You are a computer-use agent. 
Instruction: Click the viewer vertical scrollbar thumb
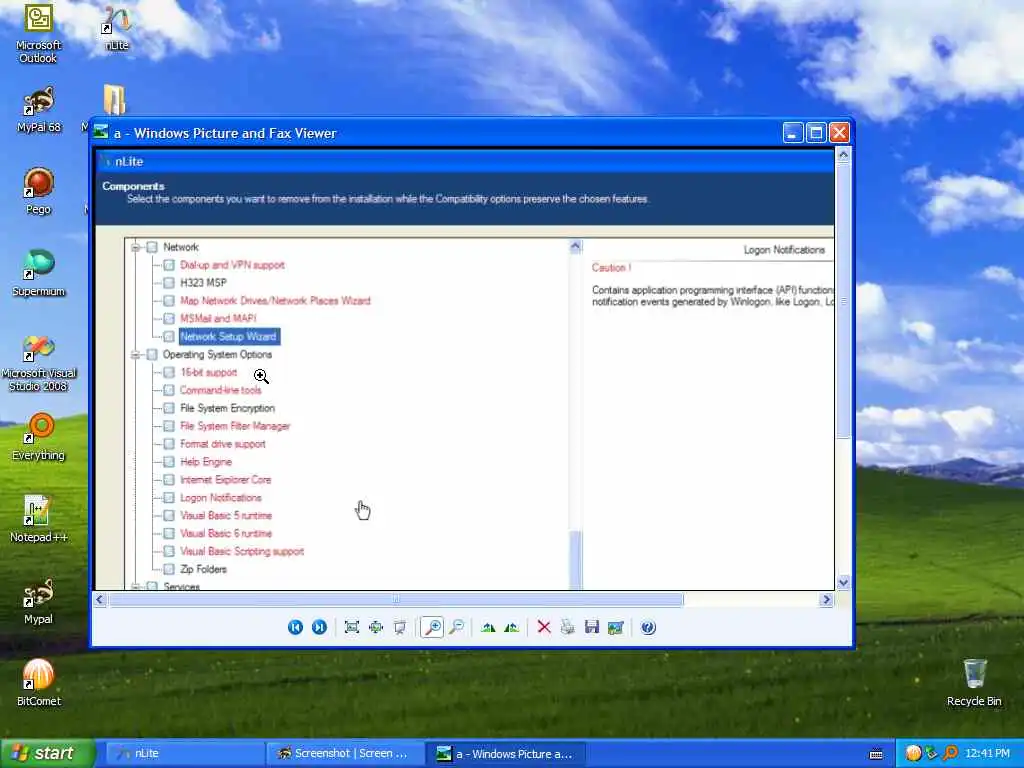[x=843, y=301]
